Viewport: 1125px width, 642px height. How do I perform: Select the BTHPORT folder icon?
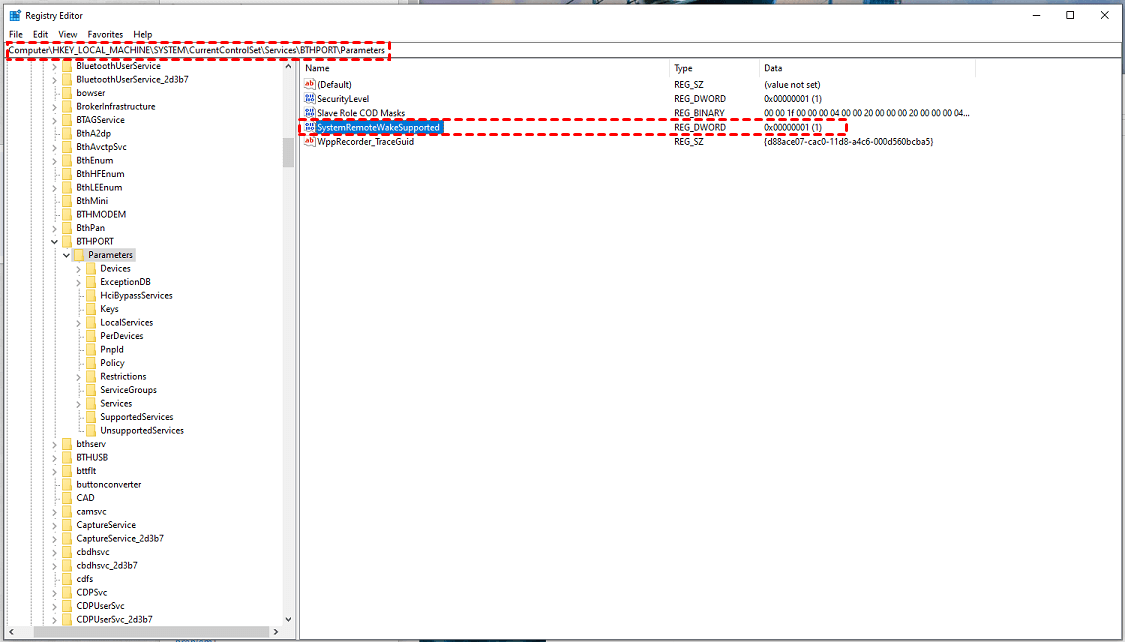pyautogui.click(x=67, y=241)
